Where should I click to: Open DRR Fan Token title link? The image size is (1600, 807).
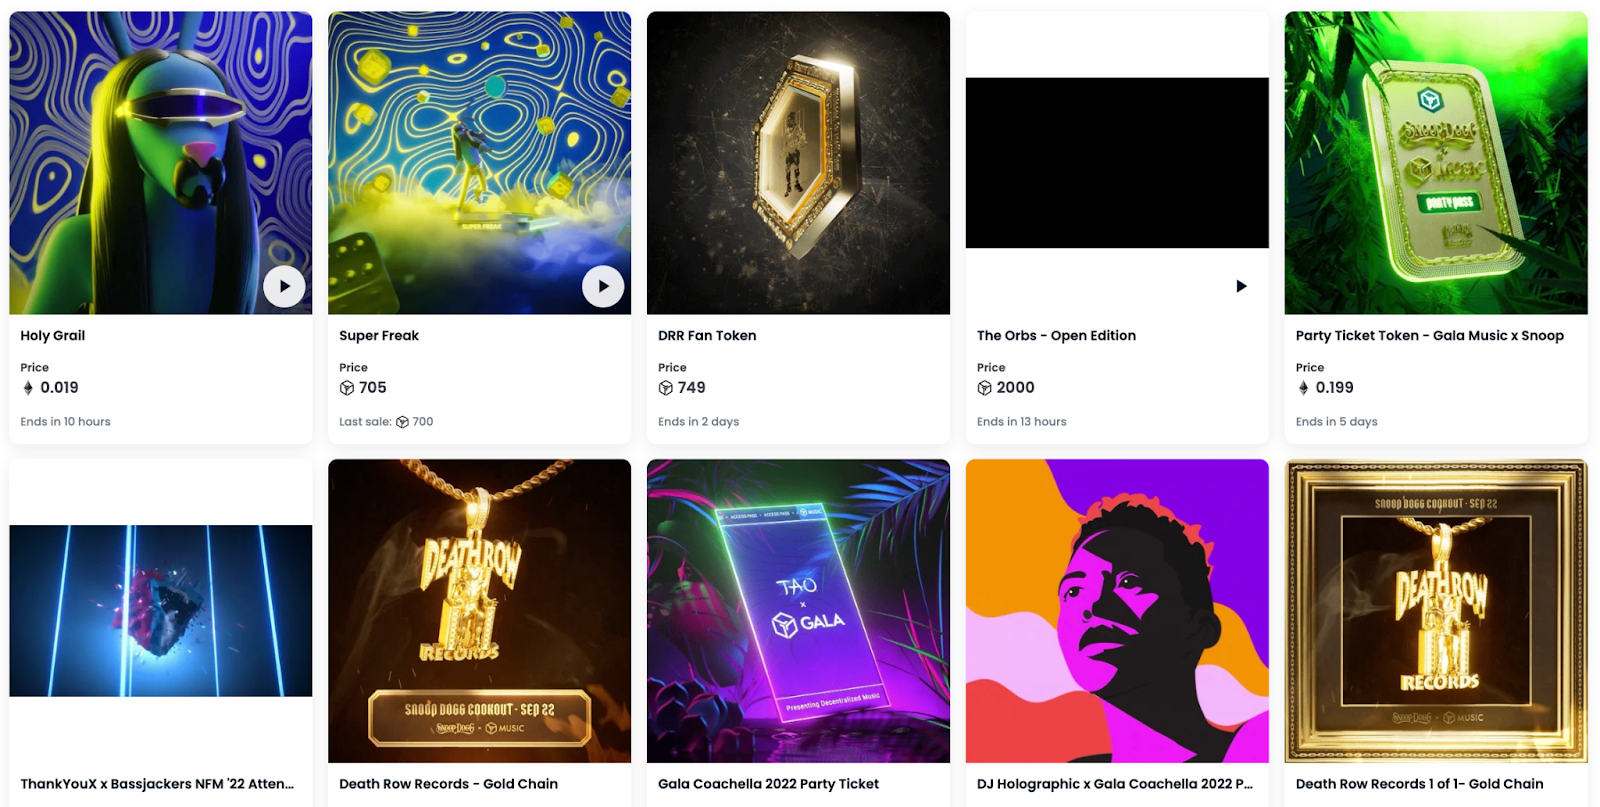(707, 336)
